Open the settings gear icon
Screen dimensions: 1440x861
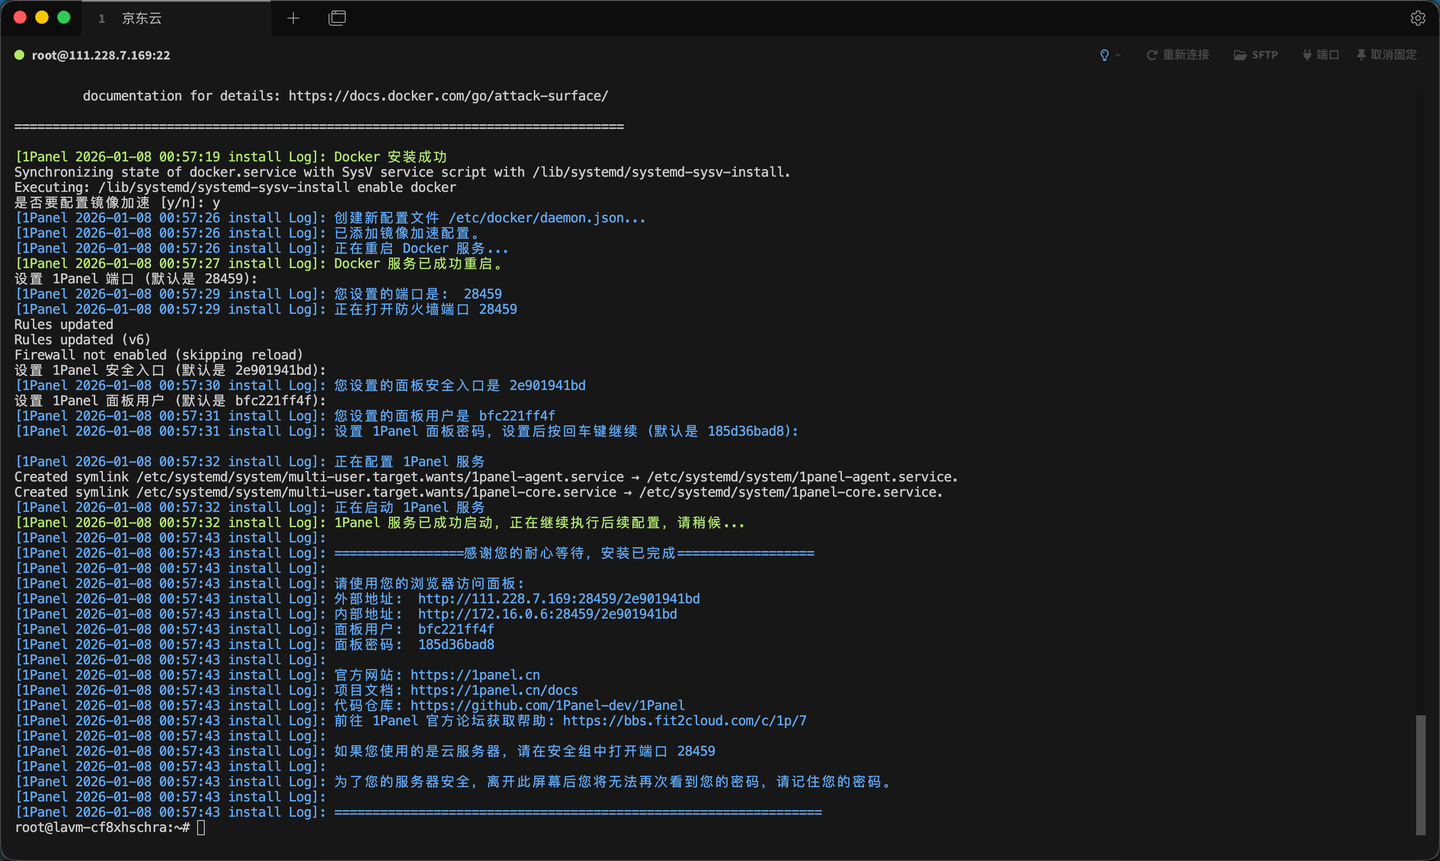[x=1417, y=18]
